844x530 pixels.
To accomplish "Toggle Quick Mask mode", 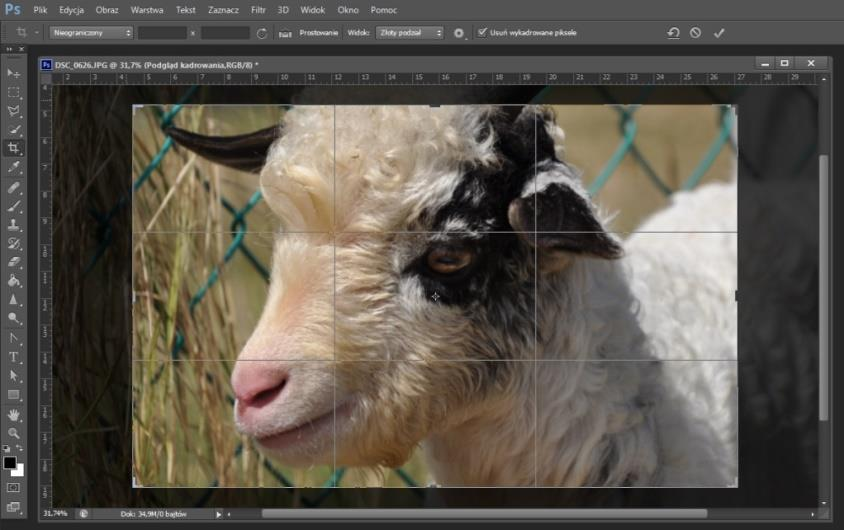I will tap(14, 487).
